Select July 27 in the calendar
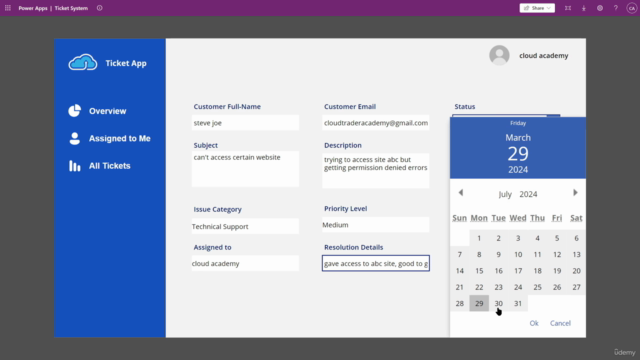 (576, 287)
